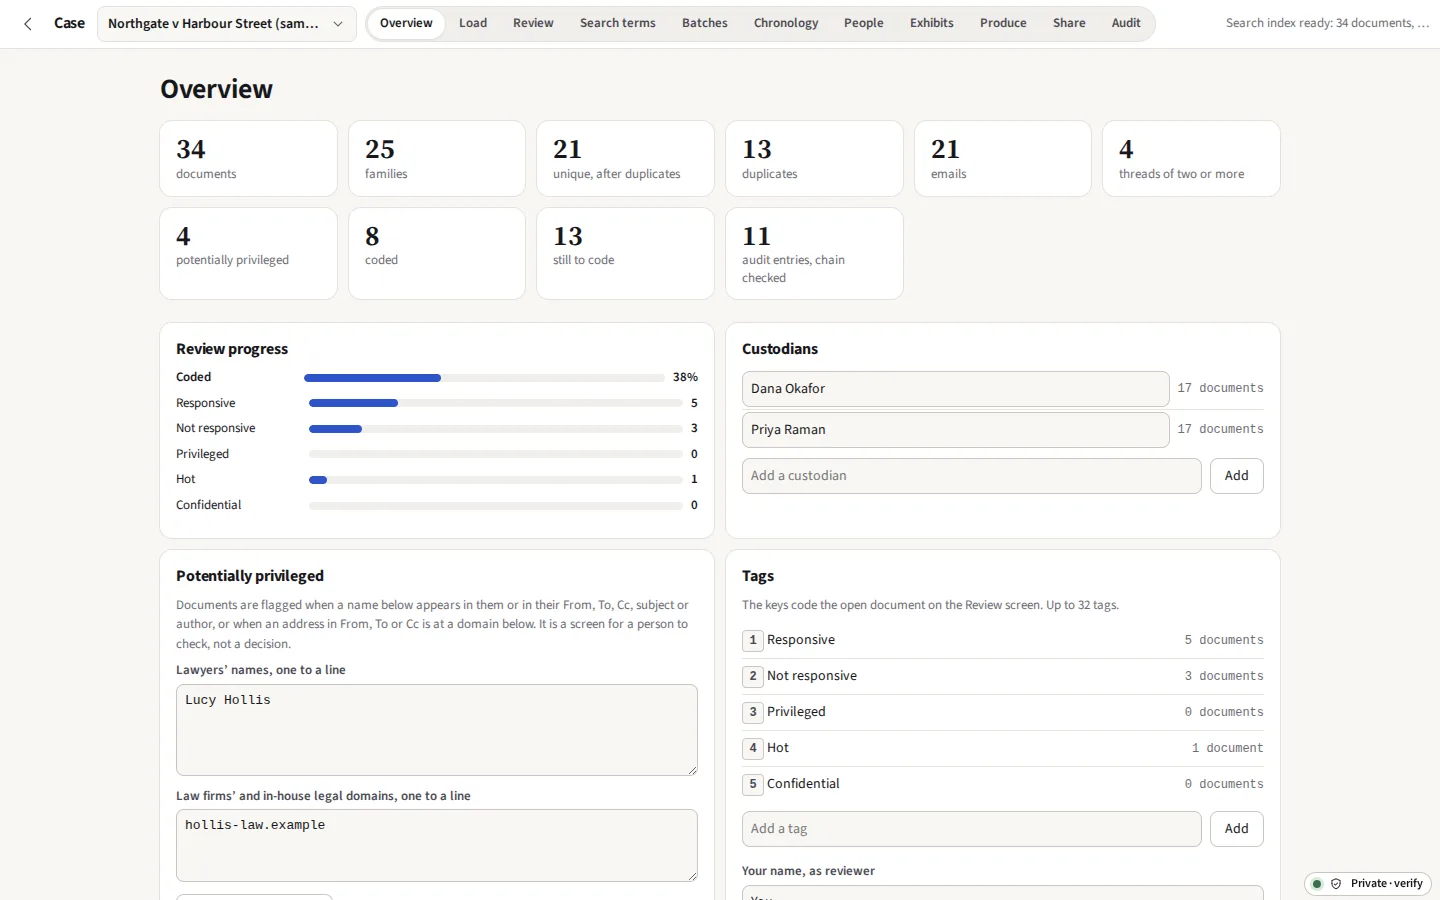Click the 11 audit entries card
Screen dimensions: 1440x900
[x=814, y=254]
